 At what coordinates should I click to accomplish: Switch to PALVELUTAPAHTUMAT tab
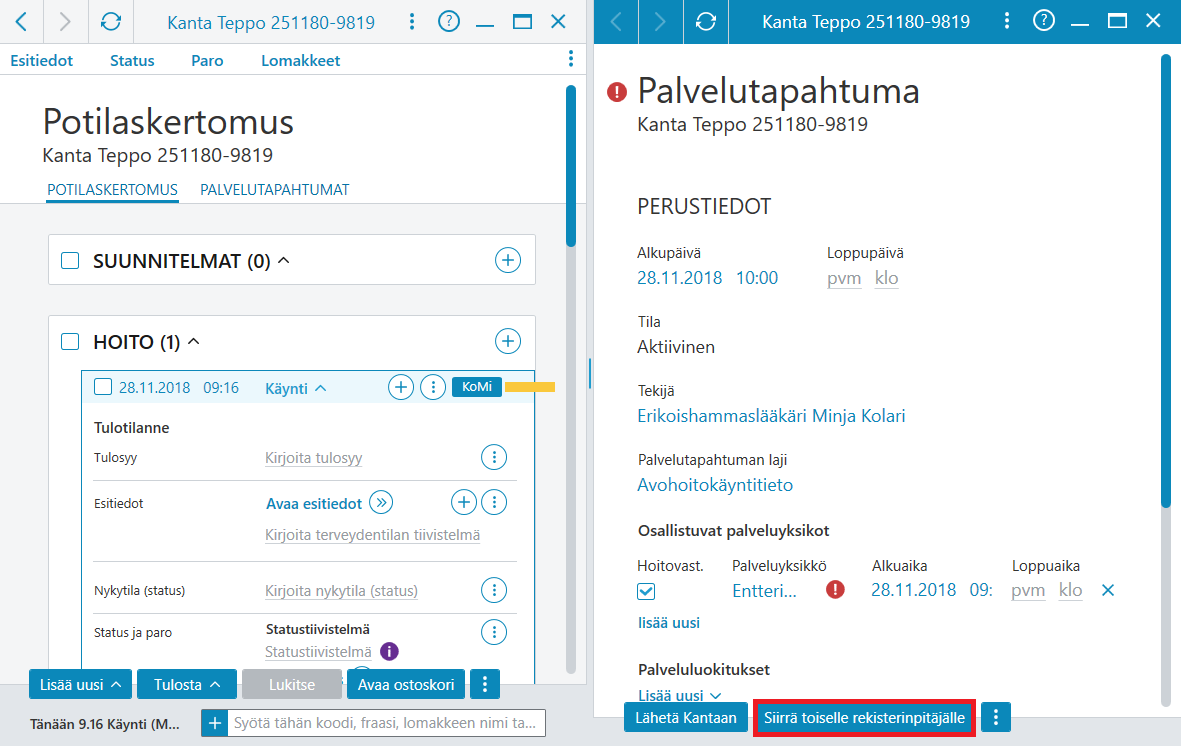click(274, 190)
